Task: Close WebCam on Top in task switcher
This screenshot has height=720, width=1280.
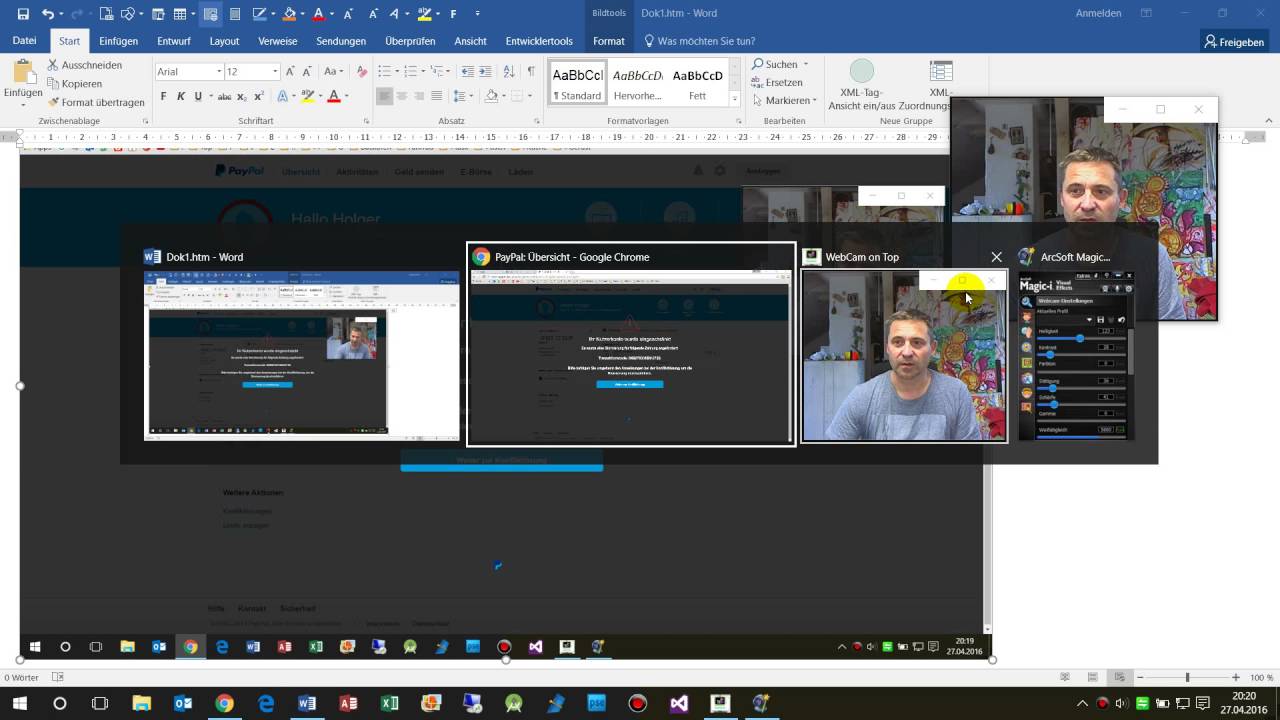Action: coord(996,257)
